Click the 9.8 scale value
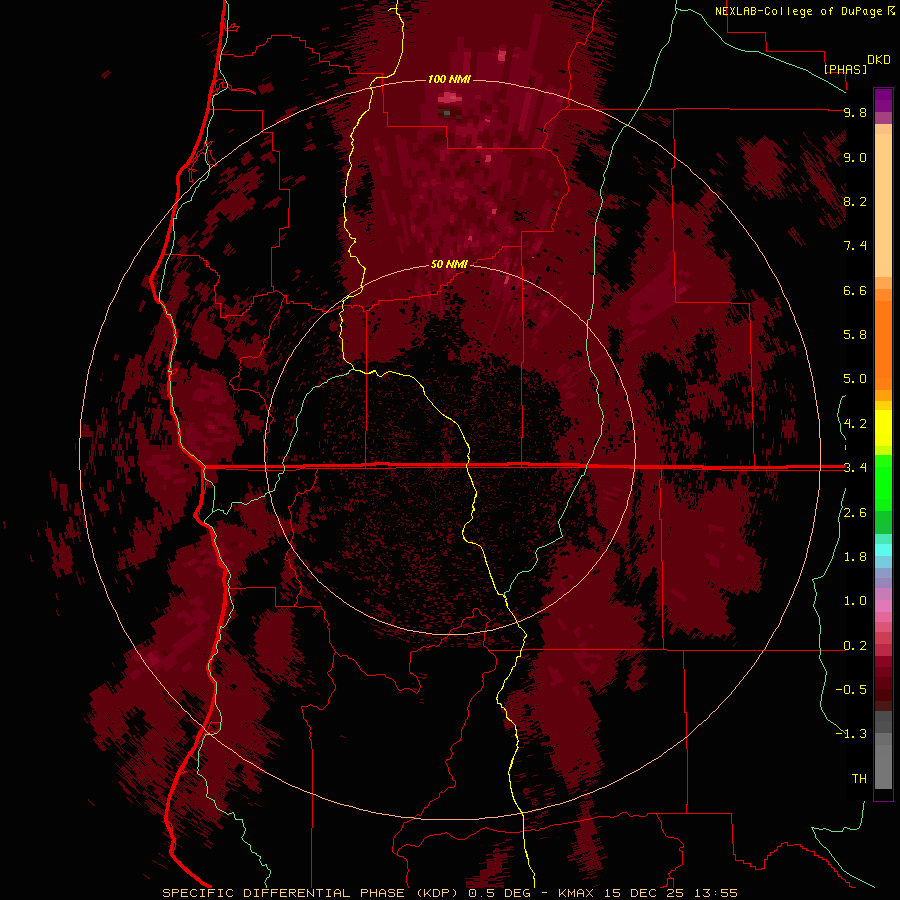900x900 pixels. pos(855,112)
